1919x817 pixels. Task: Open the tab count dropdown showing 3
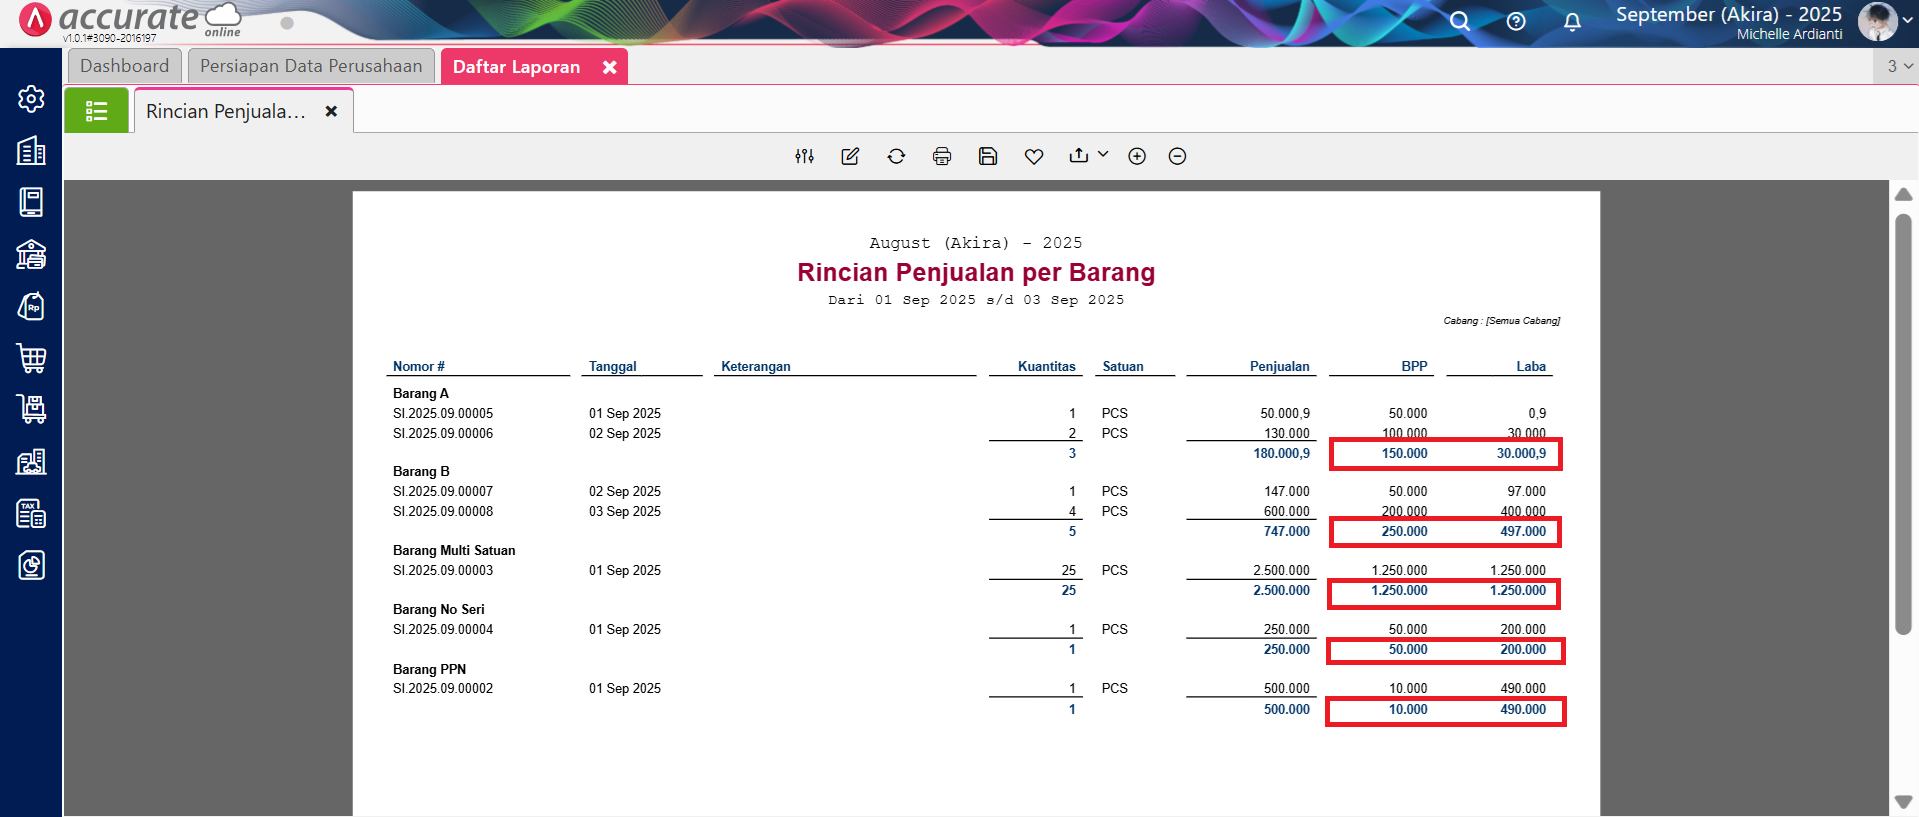(x=1899, y=66)
